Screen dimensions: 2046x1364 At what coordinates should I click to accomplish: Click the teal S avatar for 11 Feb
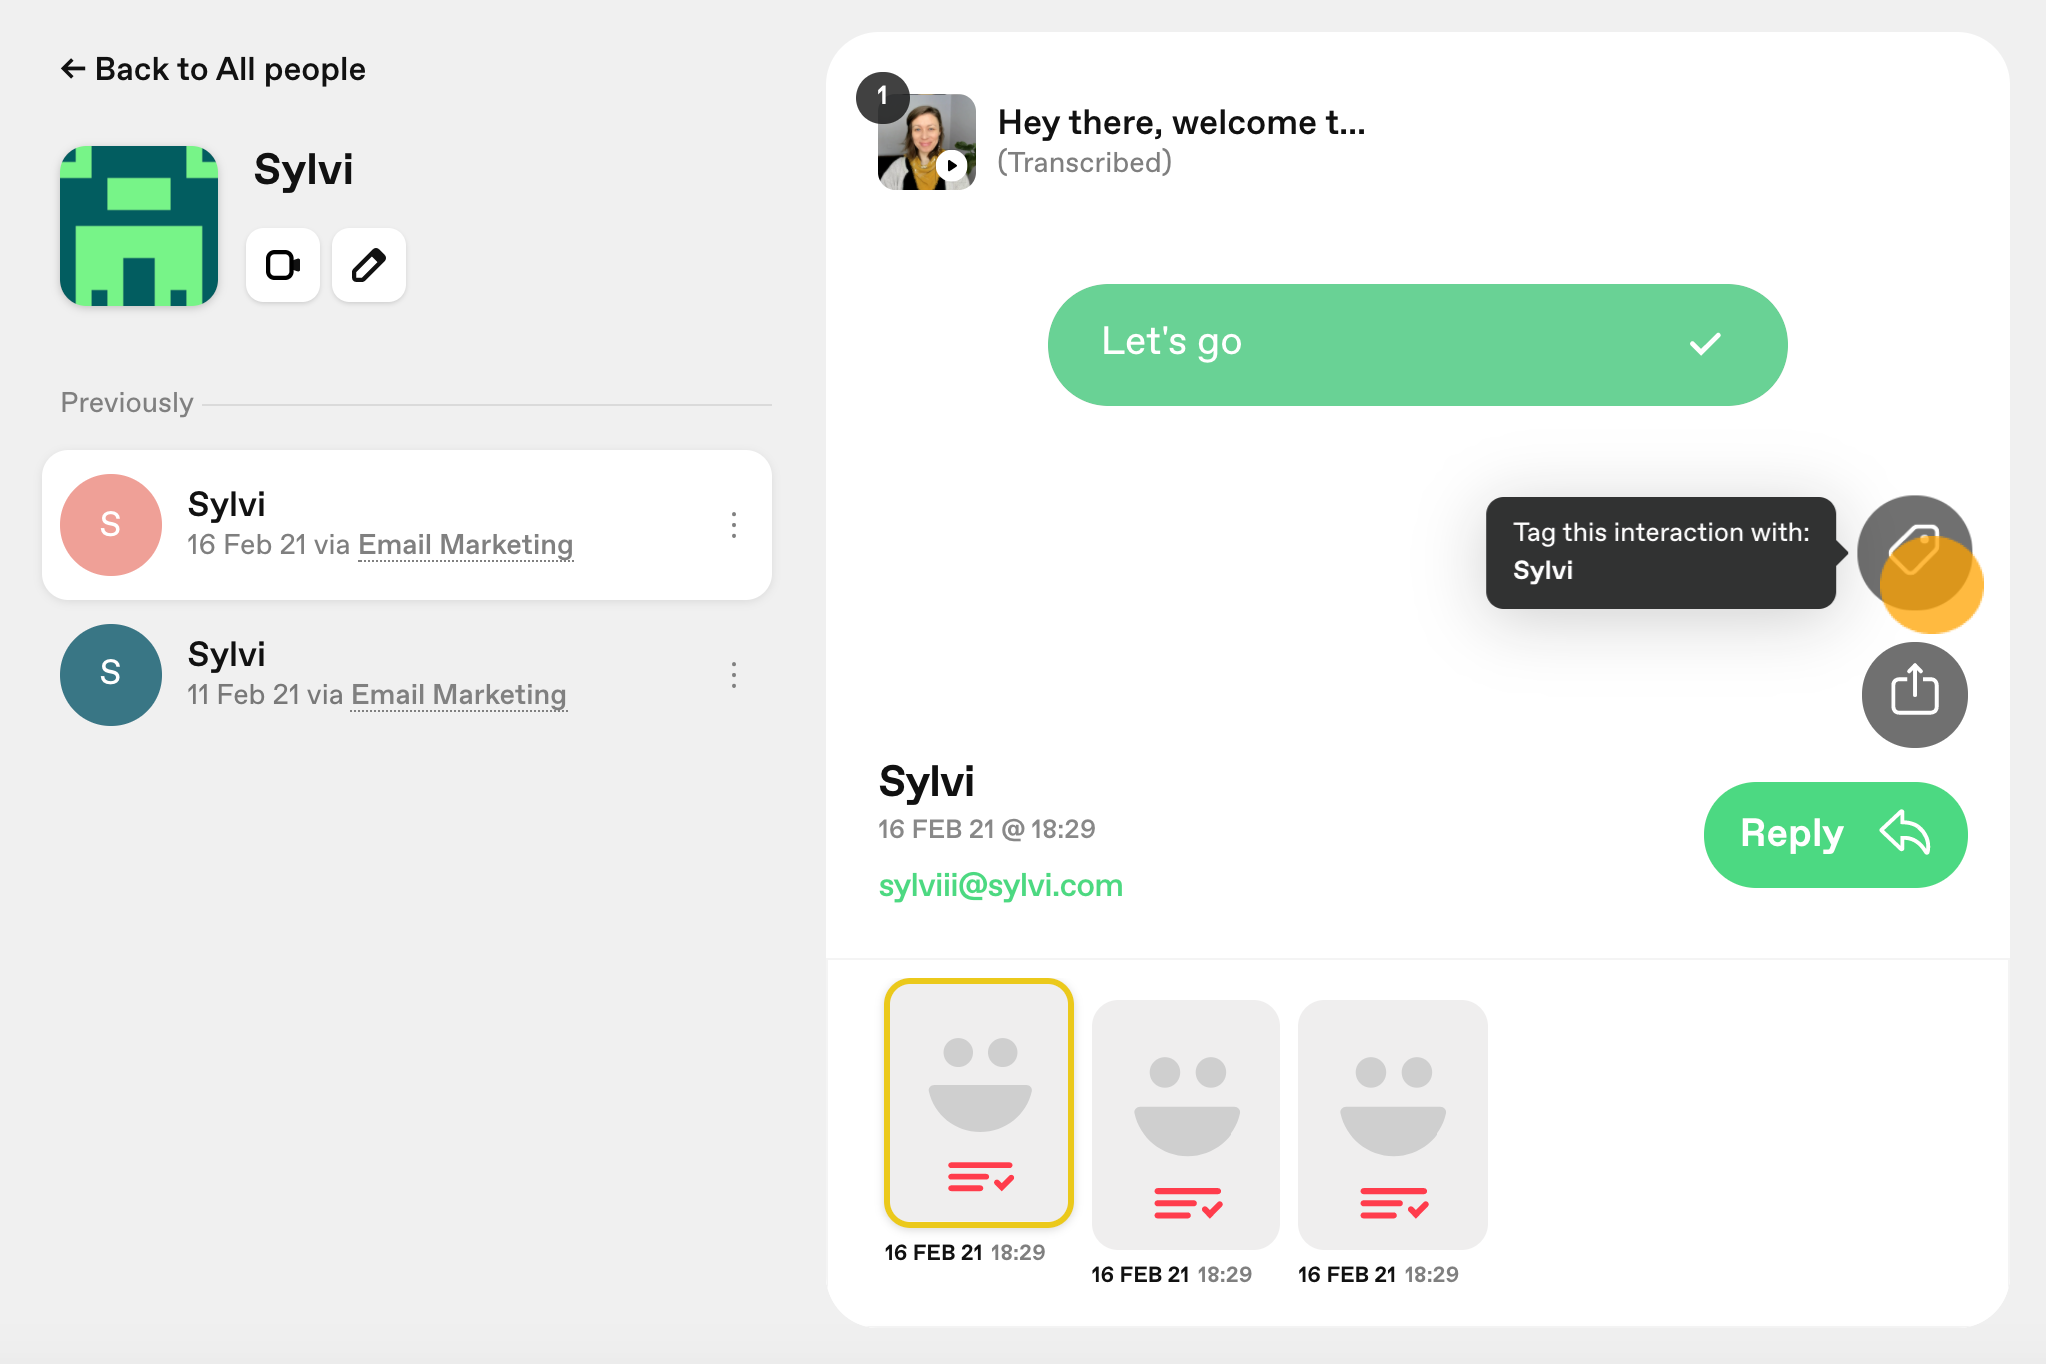pyautogui.click(x=111, y=675)
